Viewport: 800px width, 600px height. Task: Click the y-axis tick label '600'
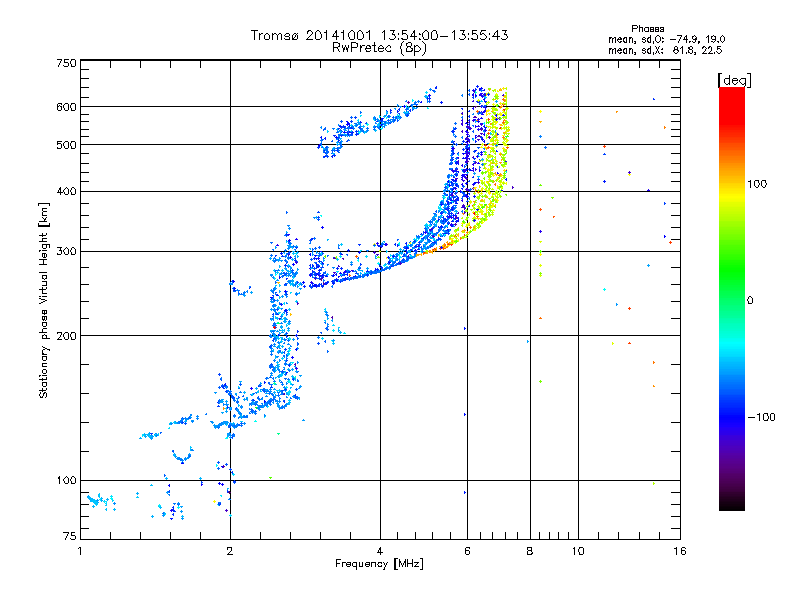click(x=66, y=107)
